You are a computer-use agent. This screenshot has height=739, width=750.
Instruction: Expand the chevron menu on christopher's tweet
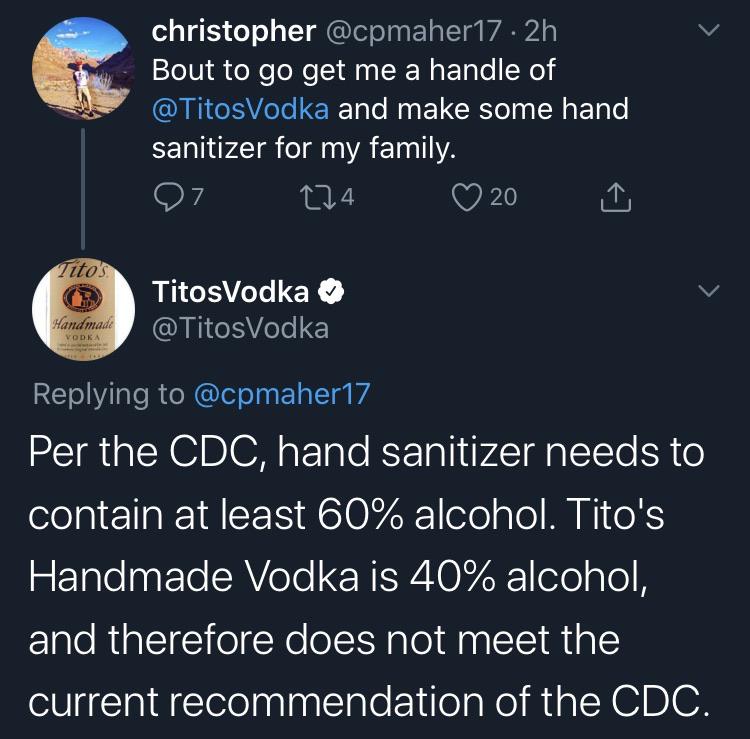706,33
